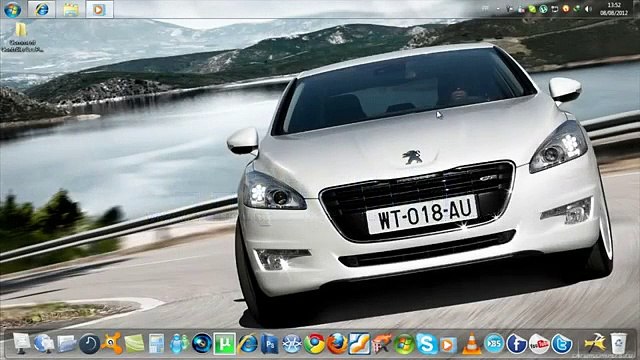Open the dark clock icon in the dock
This screenshot has width=640, height=360.
click(89, 344)
